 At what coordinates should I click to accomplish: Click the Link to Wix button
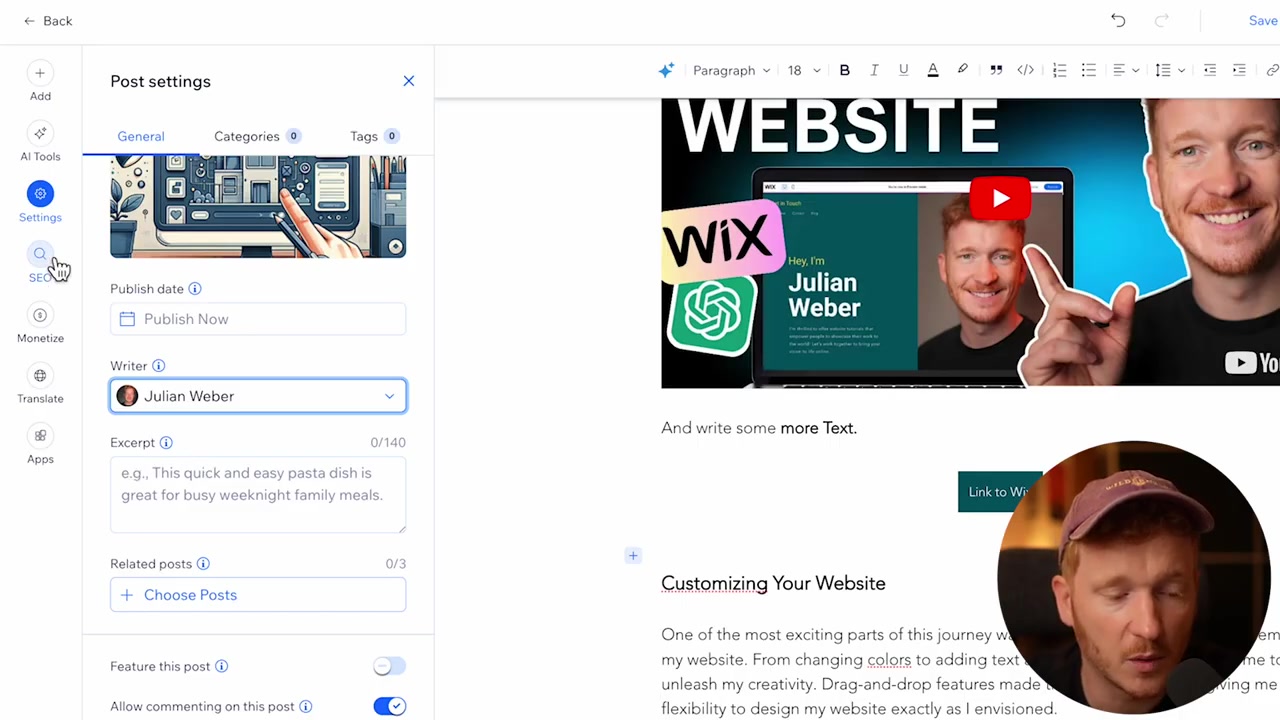click(1000, 492)
